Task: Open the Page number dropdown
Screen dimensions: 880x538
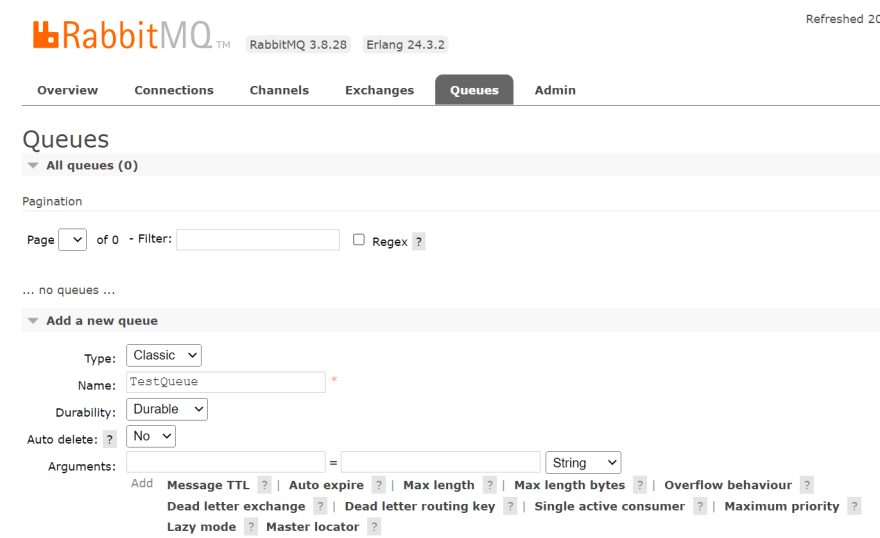Action: (x=72, y=240)
